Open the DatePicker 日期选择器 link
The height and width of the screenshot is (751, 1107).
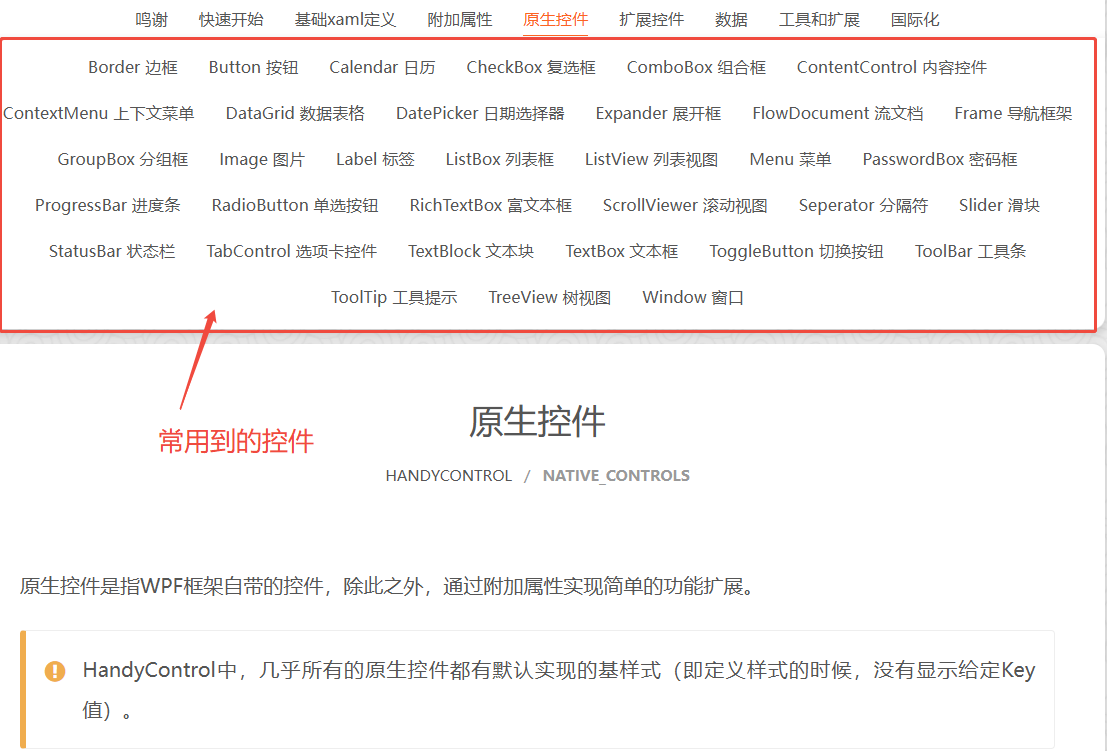[x=480, y=114]
